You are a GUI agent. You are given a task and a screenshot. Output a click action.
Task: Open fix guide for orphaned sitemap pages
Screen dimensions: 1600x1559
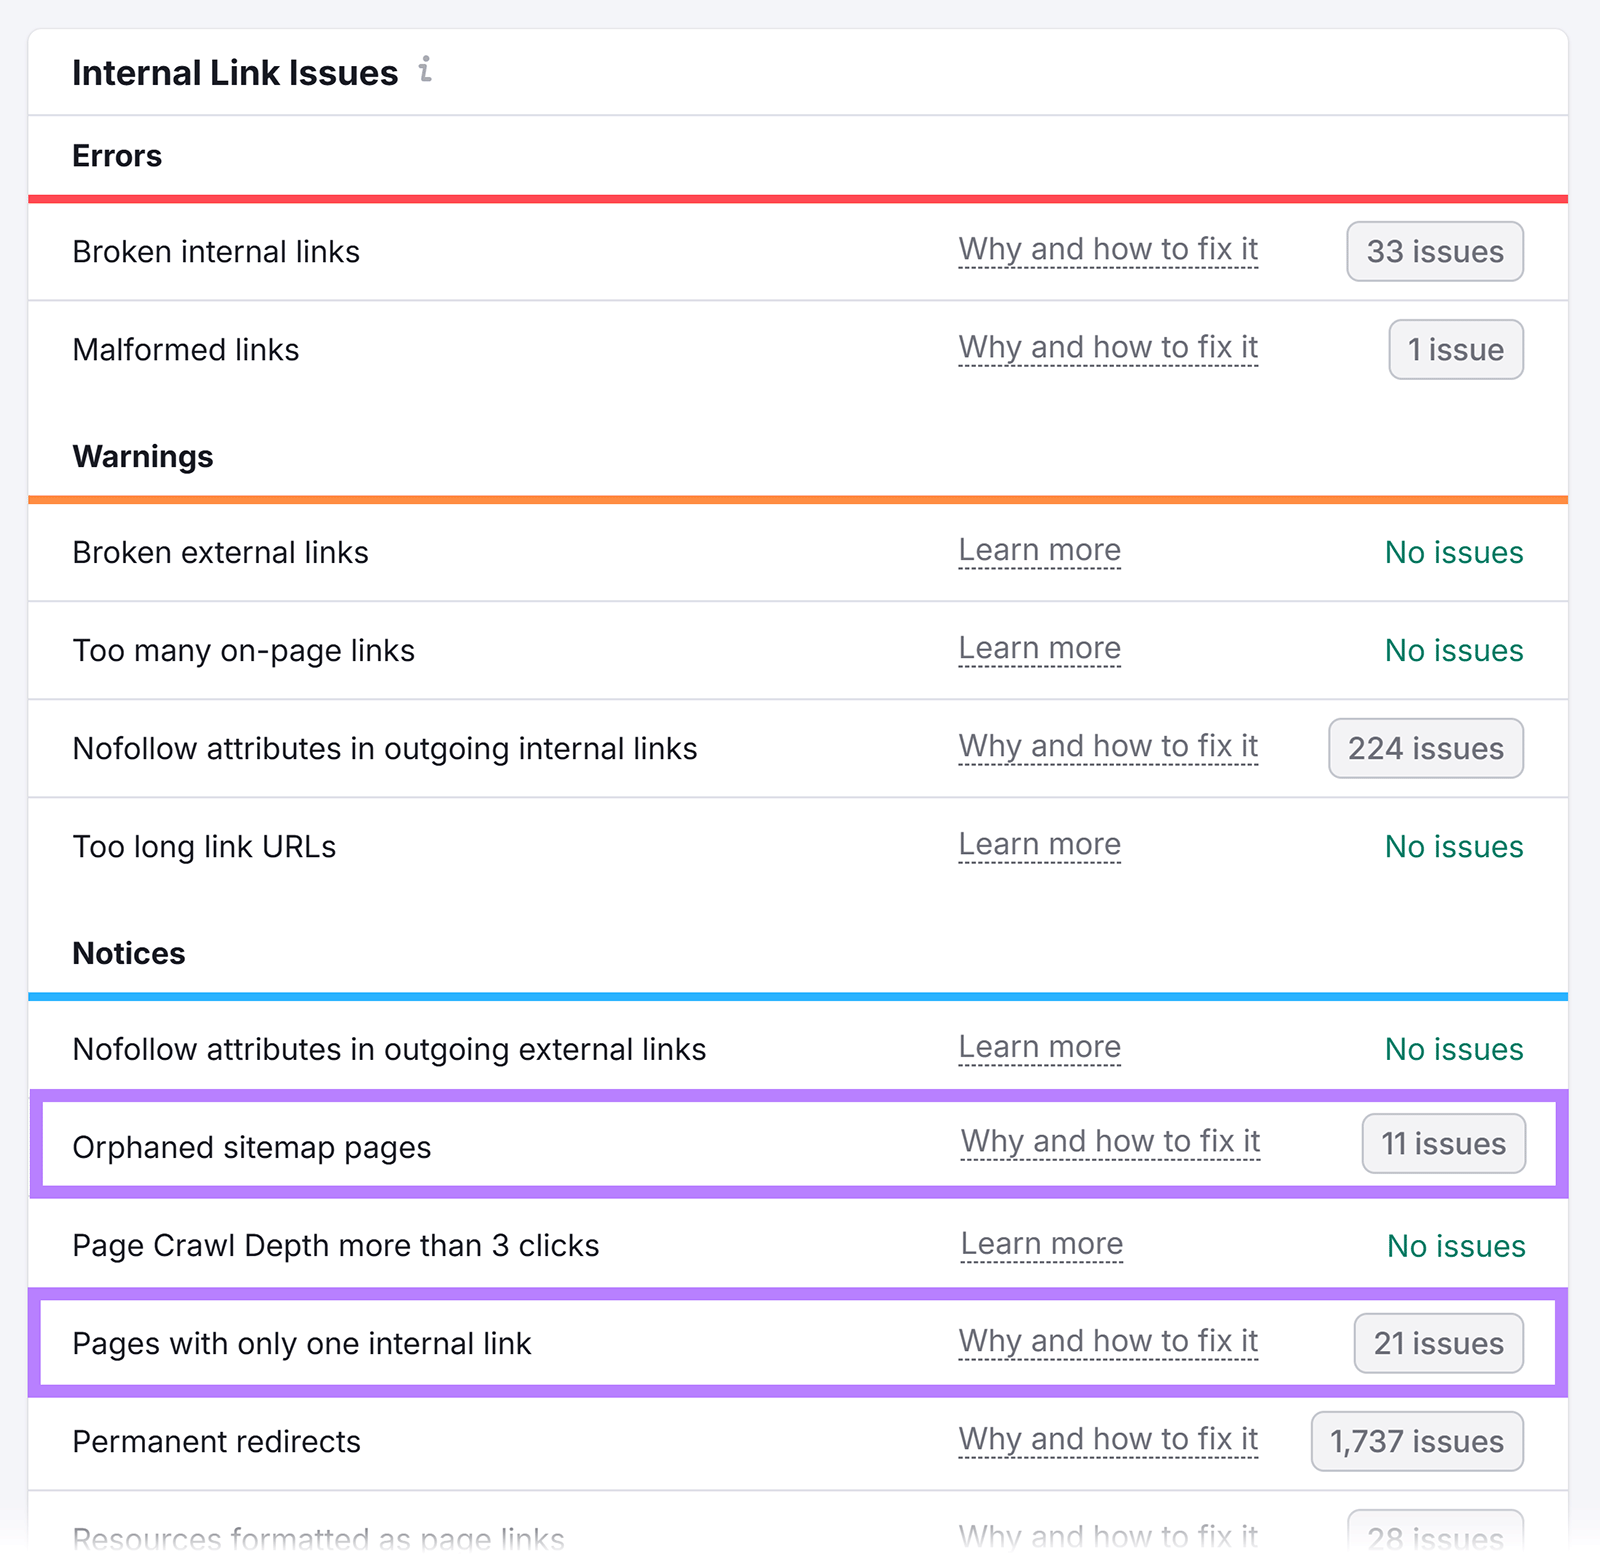(x=1109, y=1140)
